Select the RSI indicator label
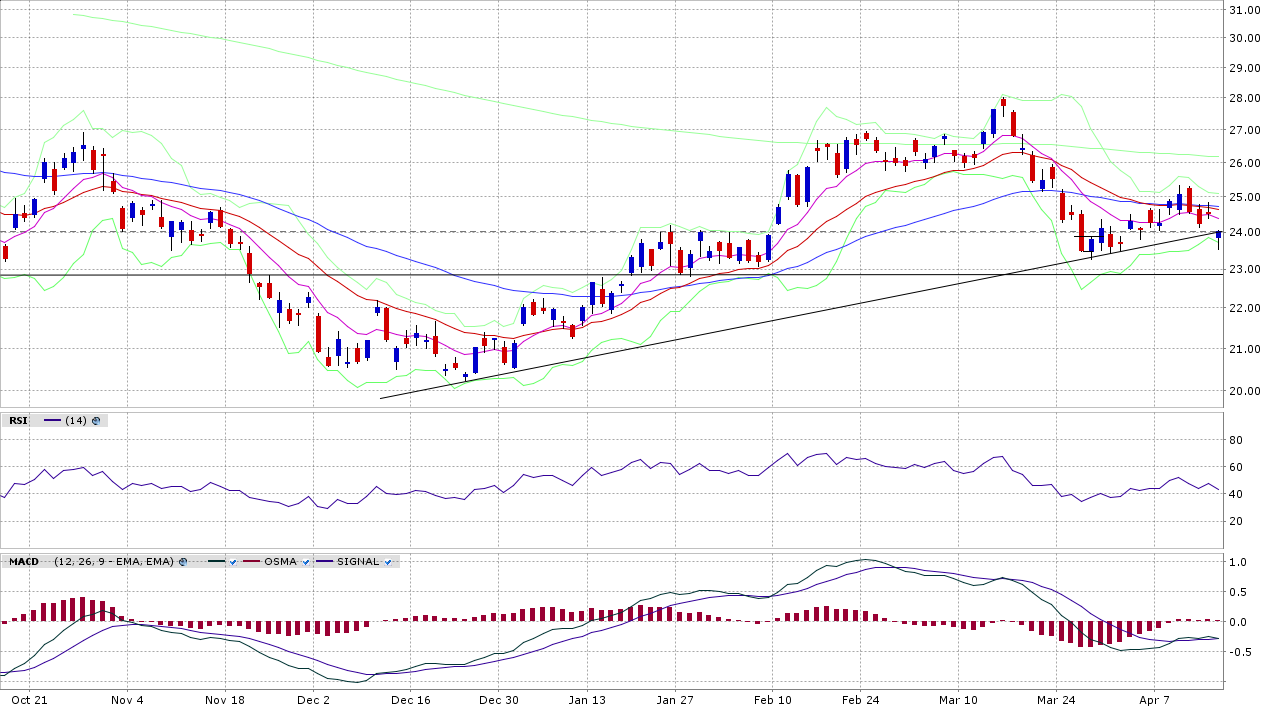Screen dimensions: 1269x714 (x=18, y=420)
